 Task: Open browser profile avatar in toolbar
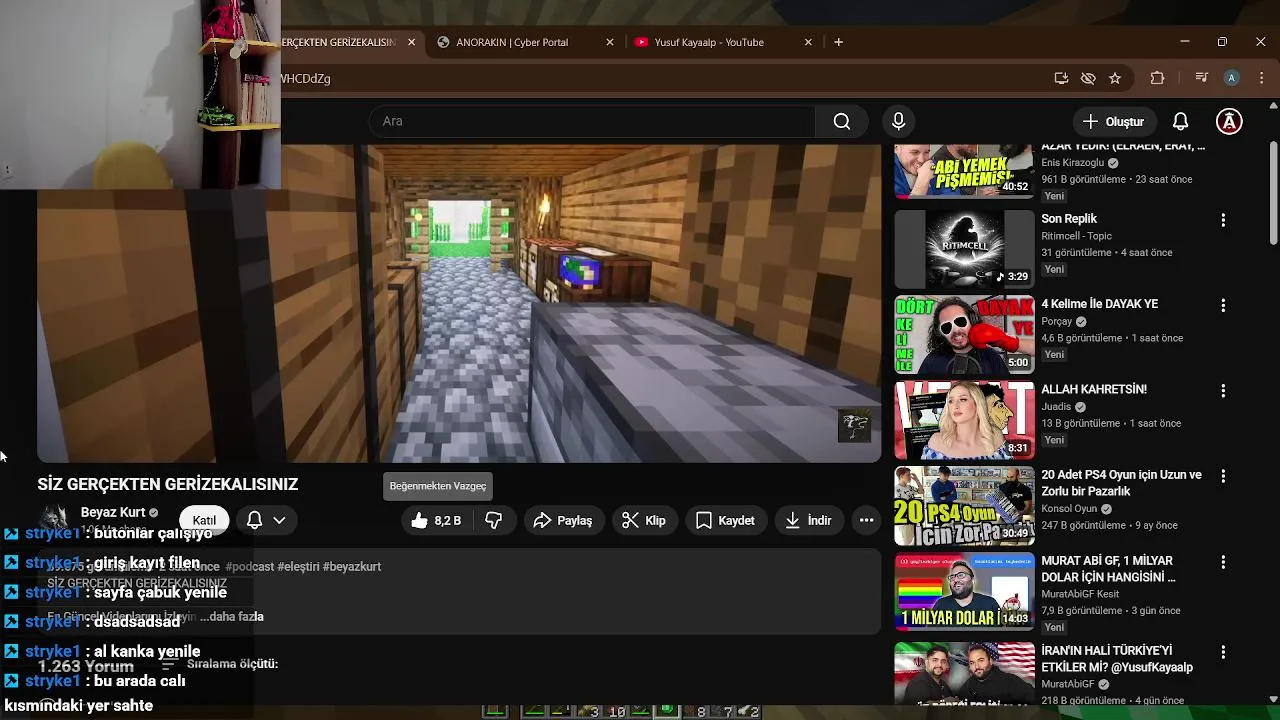pos(1232,78)
